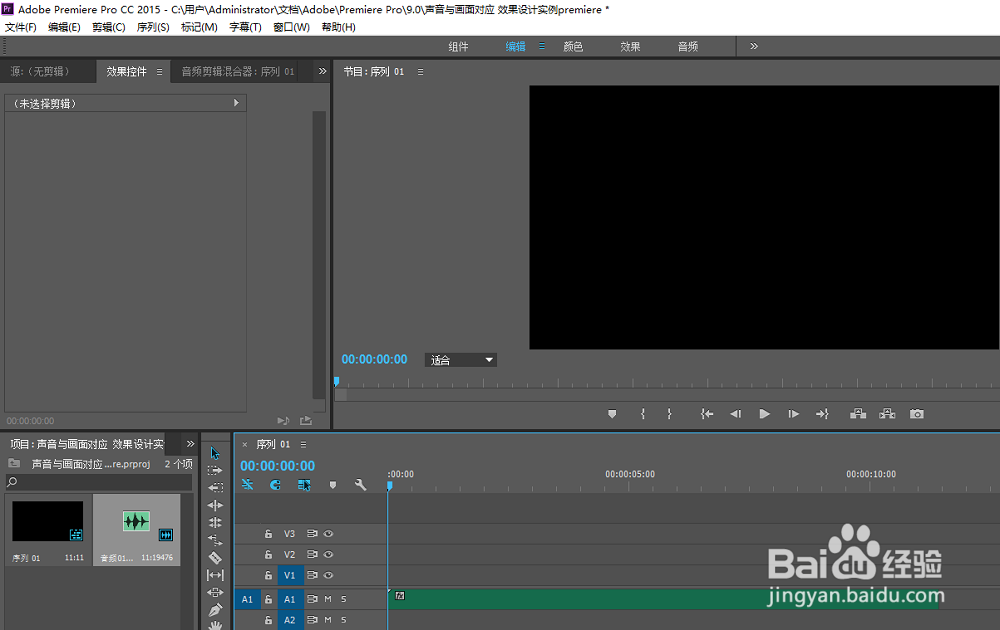Screen dimensions: 1000x630
Task: Show more workspaces overflow chevron
Action: coord(754,46)
